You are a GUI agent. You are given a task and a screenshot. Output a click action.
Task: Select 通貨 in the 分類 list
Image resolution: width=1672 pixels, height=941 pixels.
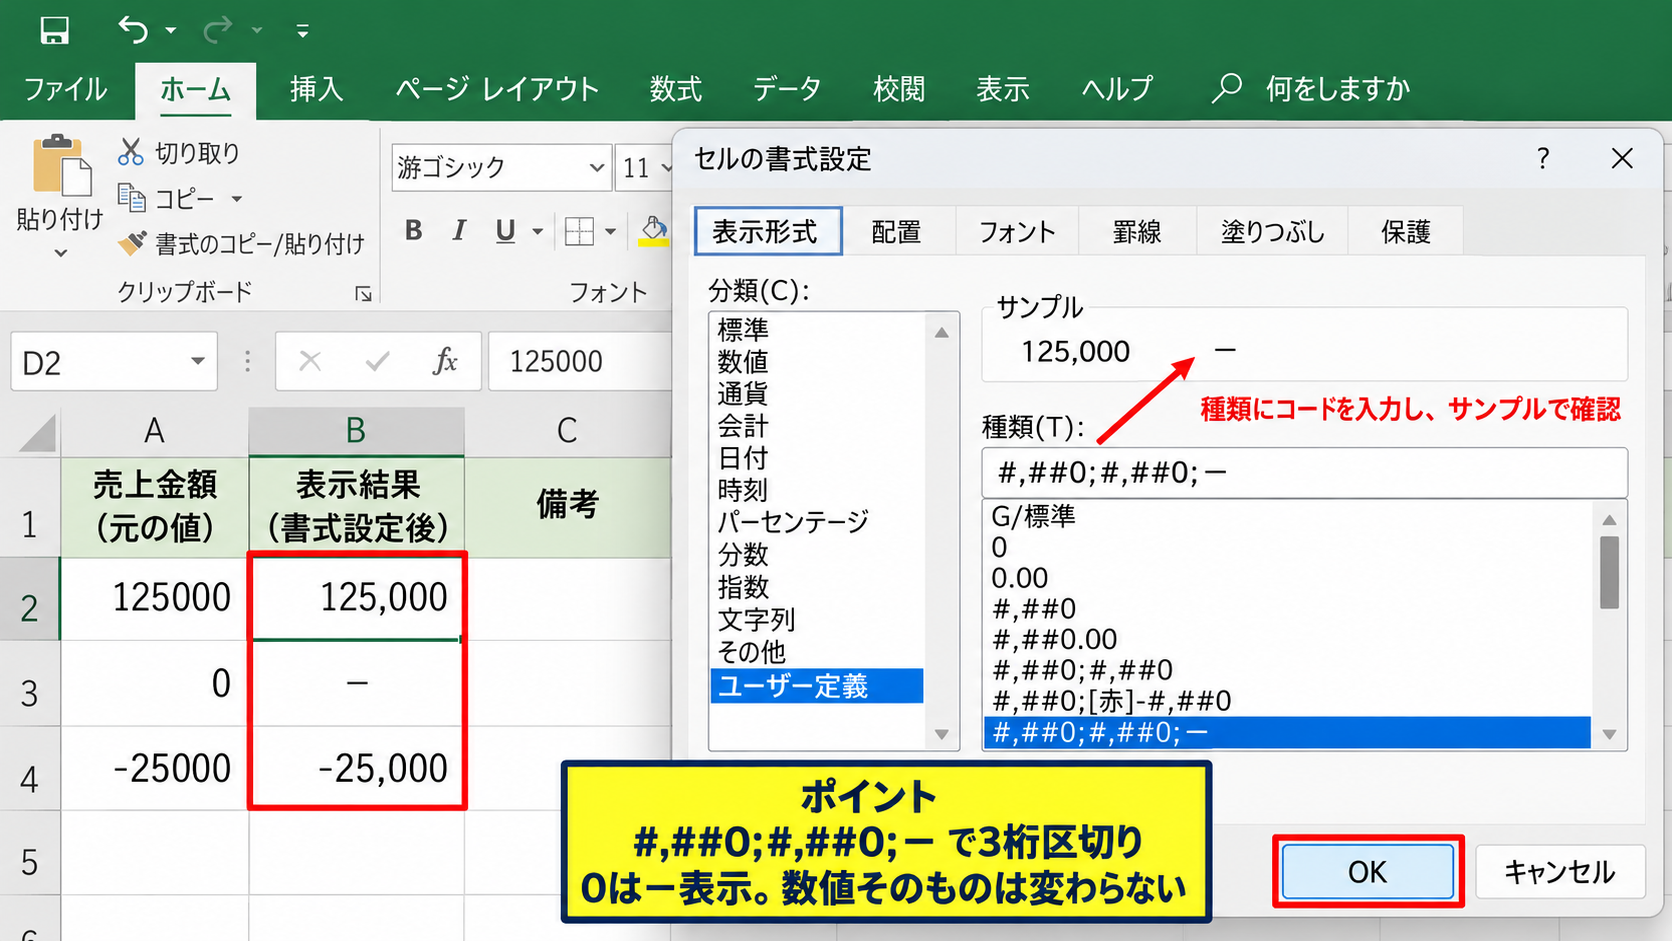tap(742, 394)
